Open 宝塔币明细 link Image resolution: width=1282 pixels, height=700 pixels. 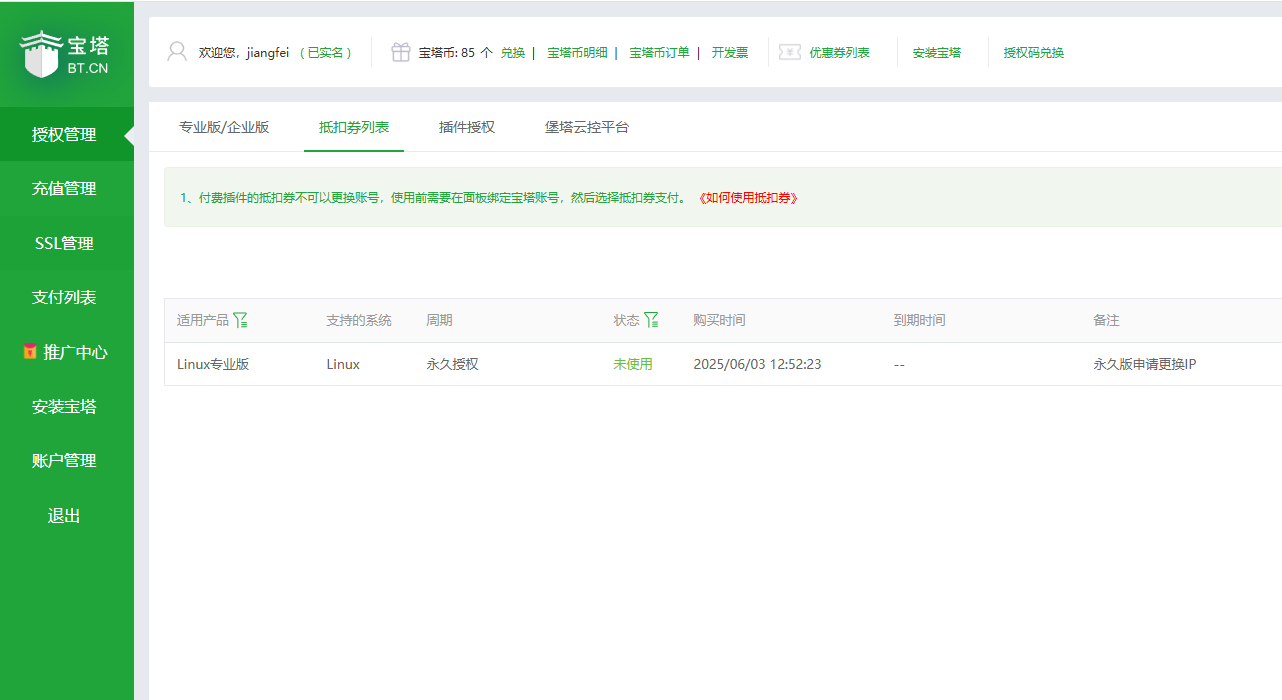(x=577, y=52)
